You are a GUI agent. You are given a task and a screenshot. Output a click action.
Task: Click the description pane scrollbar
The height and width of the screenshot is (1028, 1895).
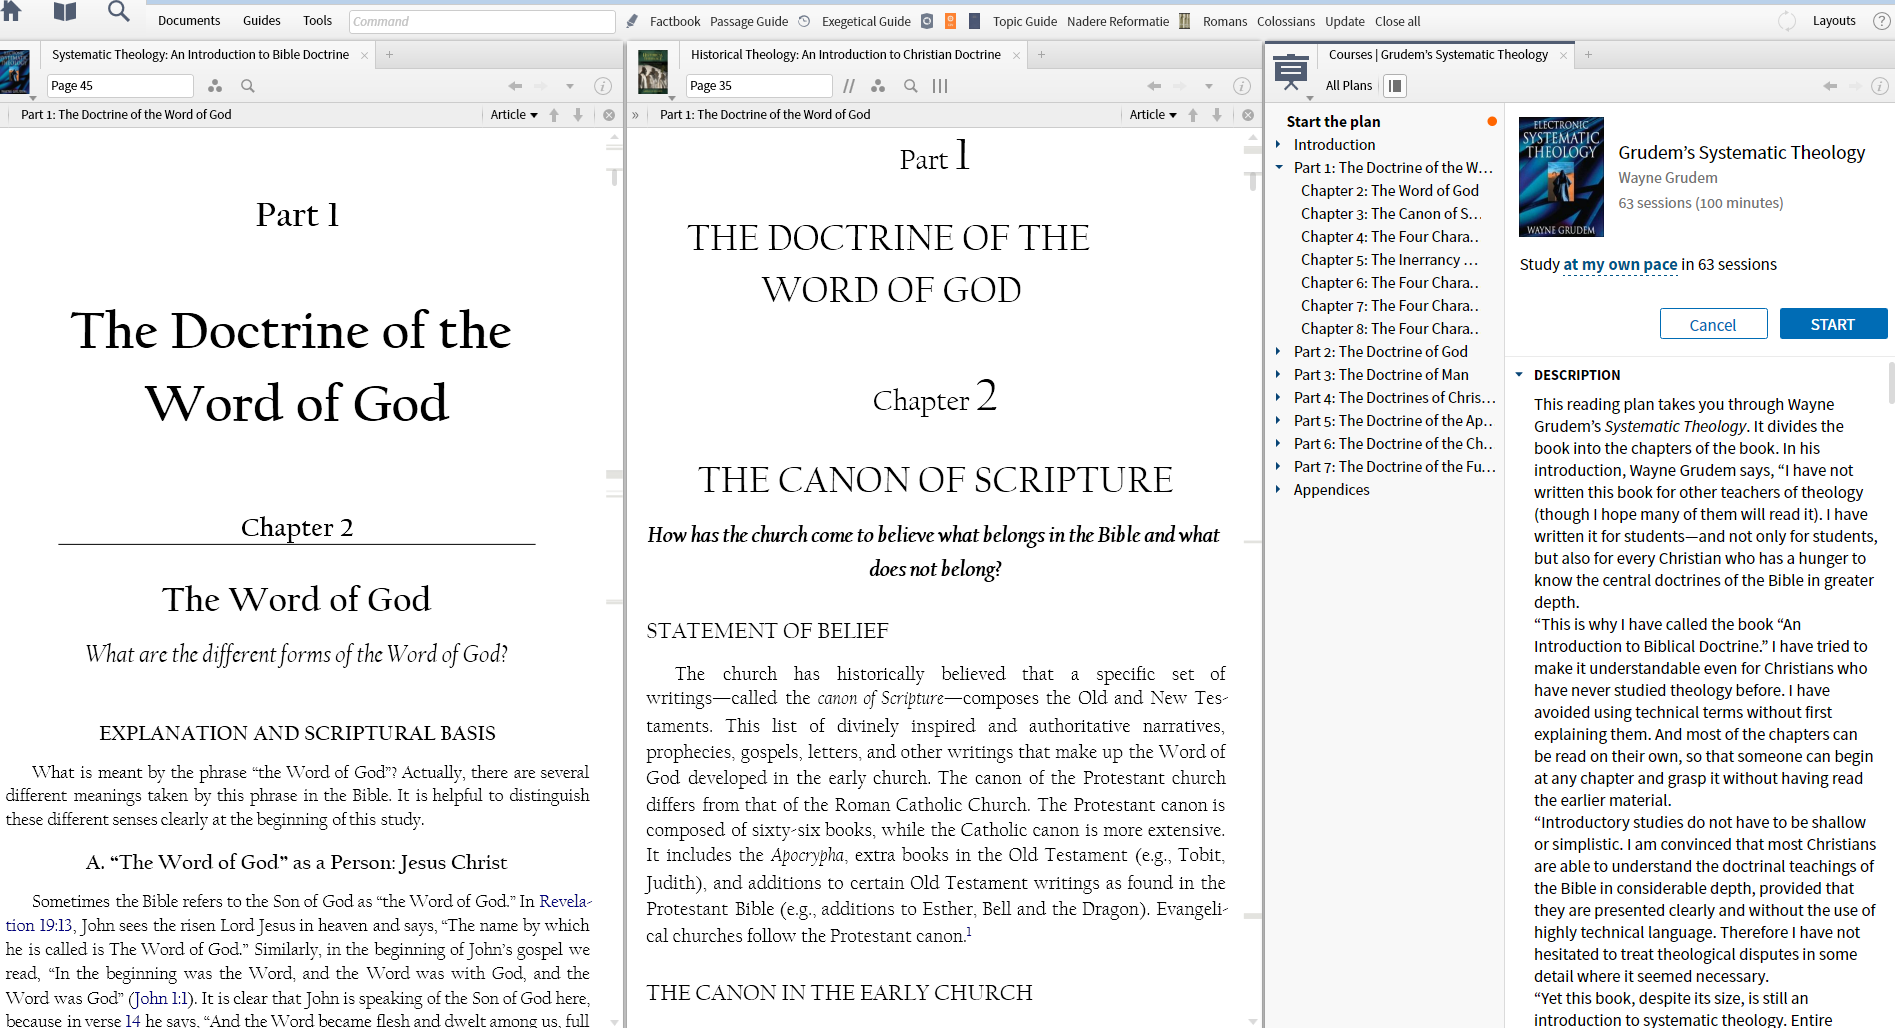[x=1890, y=382]
